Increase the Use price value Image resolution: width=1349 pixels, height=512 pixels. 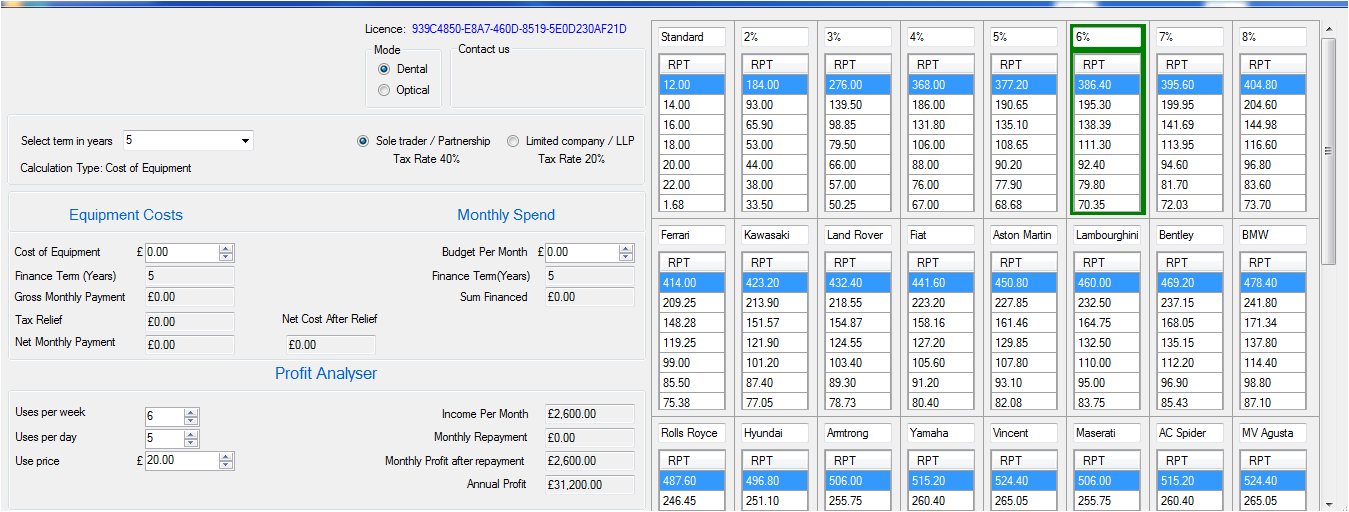point(226,457)
